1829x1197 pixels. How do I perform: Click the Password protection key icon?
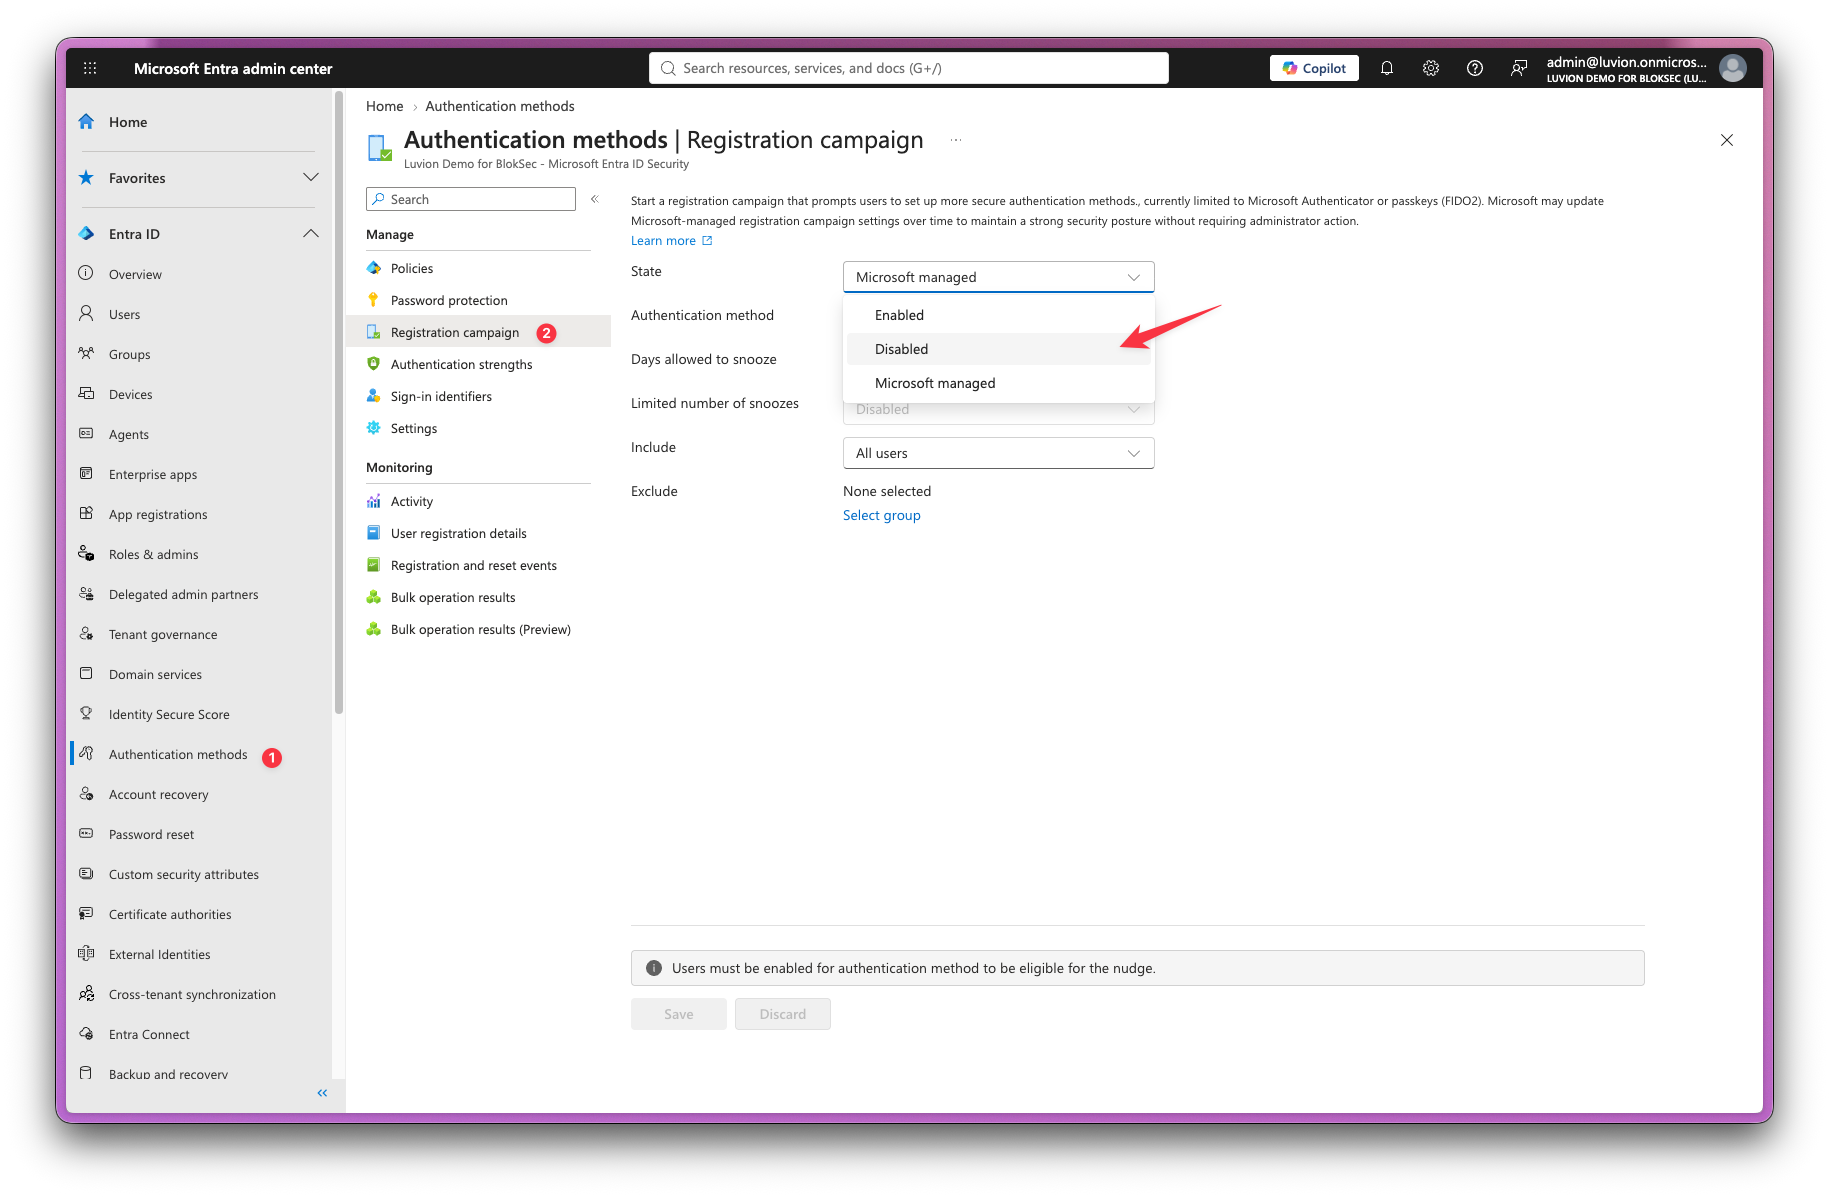click(374, 300)
